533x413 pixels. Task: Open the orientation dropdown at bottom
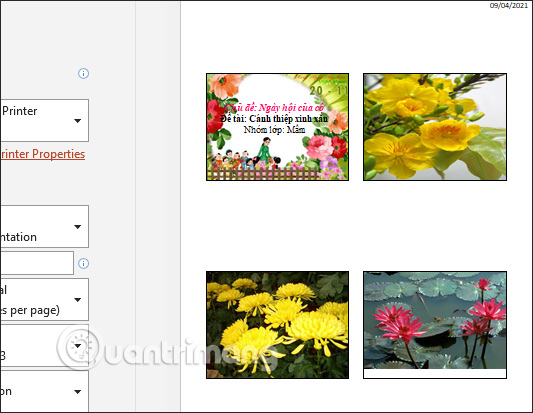tap(44, 391)
